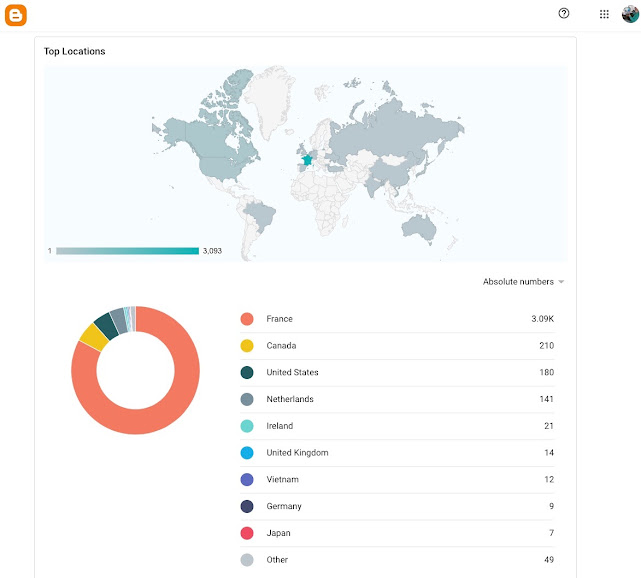The image size is (641, 578).
Task: Select the United Kingdom label
Action: (297, 453)
